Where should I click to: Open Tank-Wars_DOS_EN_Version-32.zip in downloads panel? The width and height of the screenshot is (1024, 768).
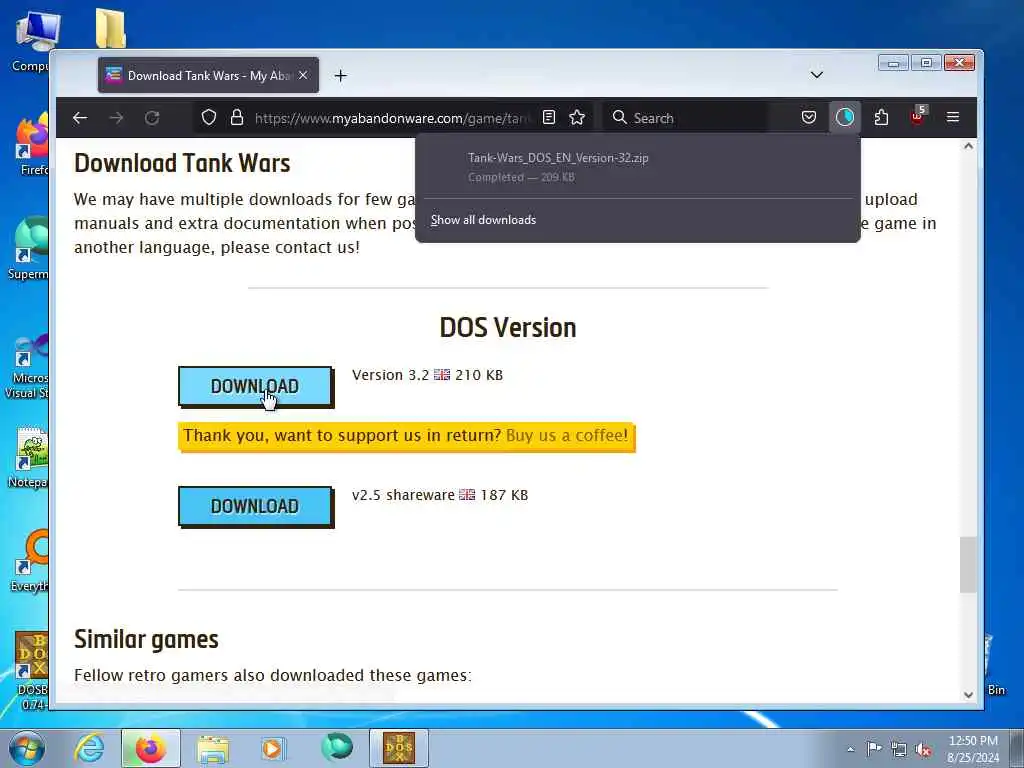pos(637,167)
